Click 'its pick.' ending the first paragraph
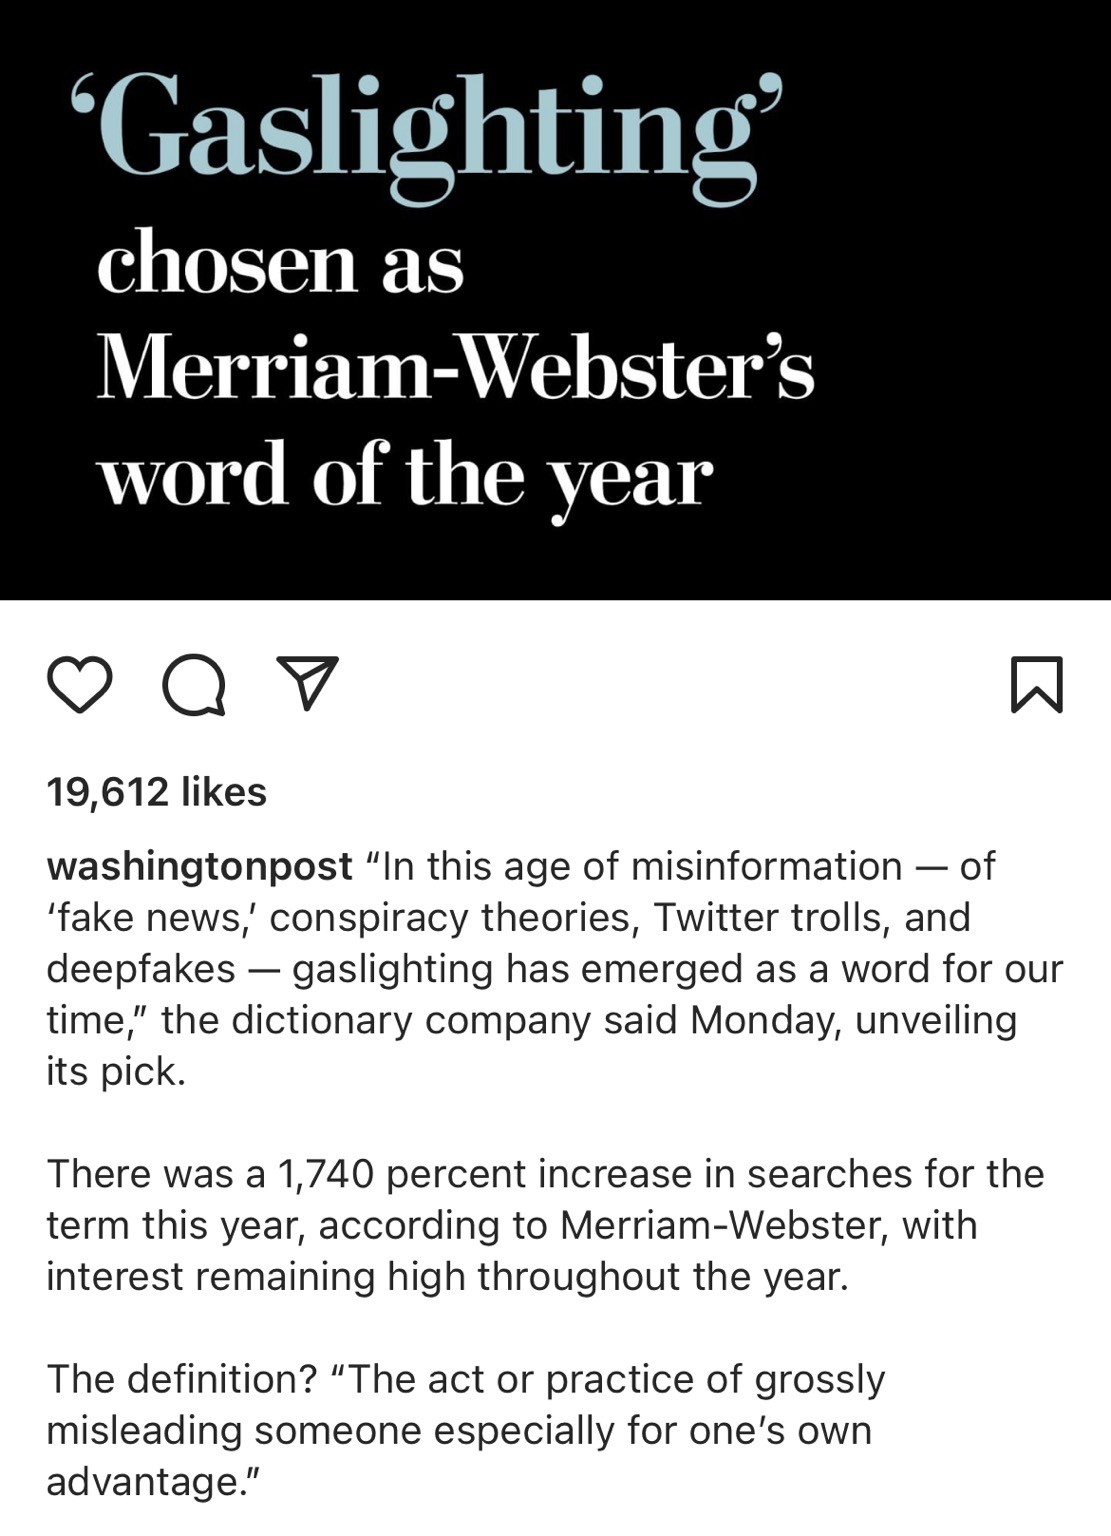 [x=116, y=1071]
